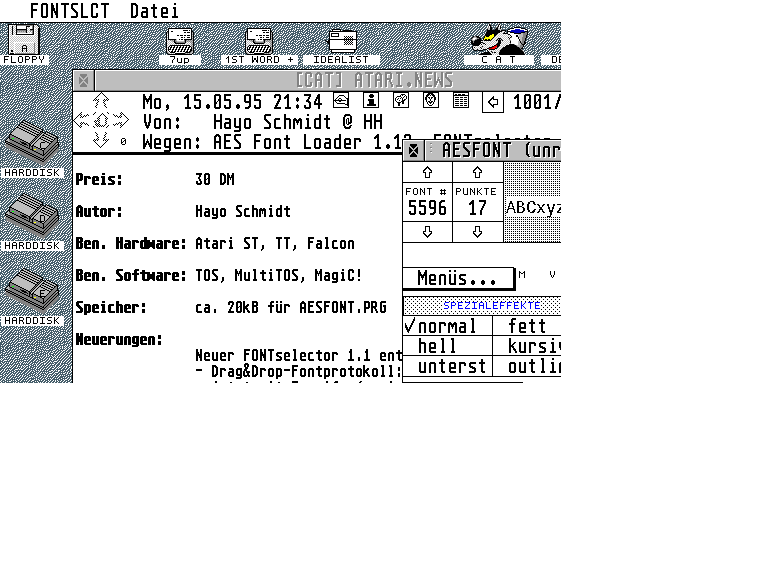
Task: Select the normal text effect
Action: 447,326
